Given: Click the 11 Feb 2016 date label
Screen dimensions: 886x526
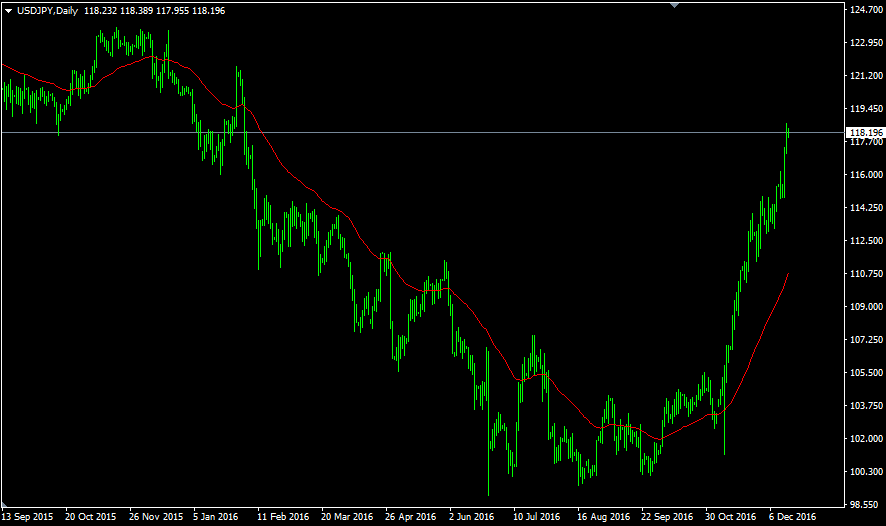Looking at the screenshot, I should pos(283,516).
